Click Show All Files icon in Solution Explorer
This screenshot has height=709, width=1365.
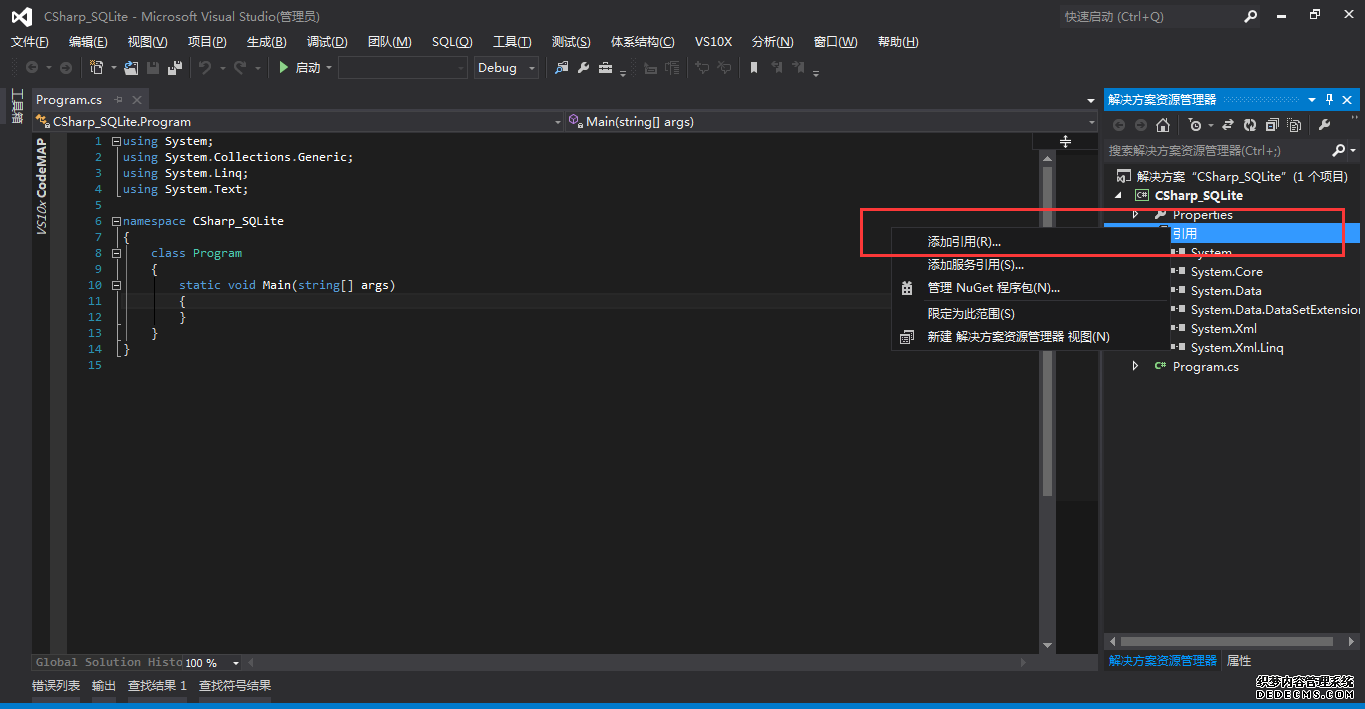tap(1294, 125)
